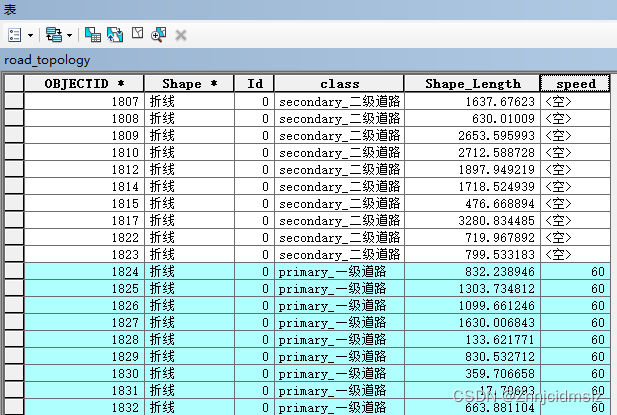Viewport: 617px width, 415px height.
Task: Click Clear Selection icon
Action: (x=137, y=33)
